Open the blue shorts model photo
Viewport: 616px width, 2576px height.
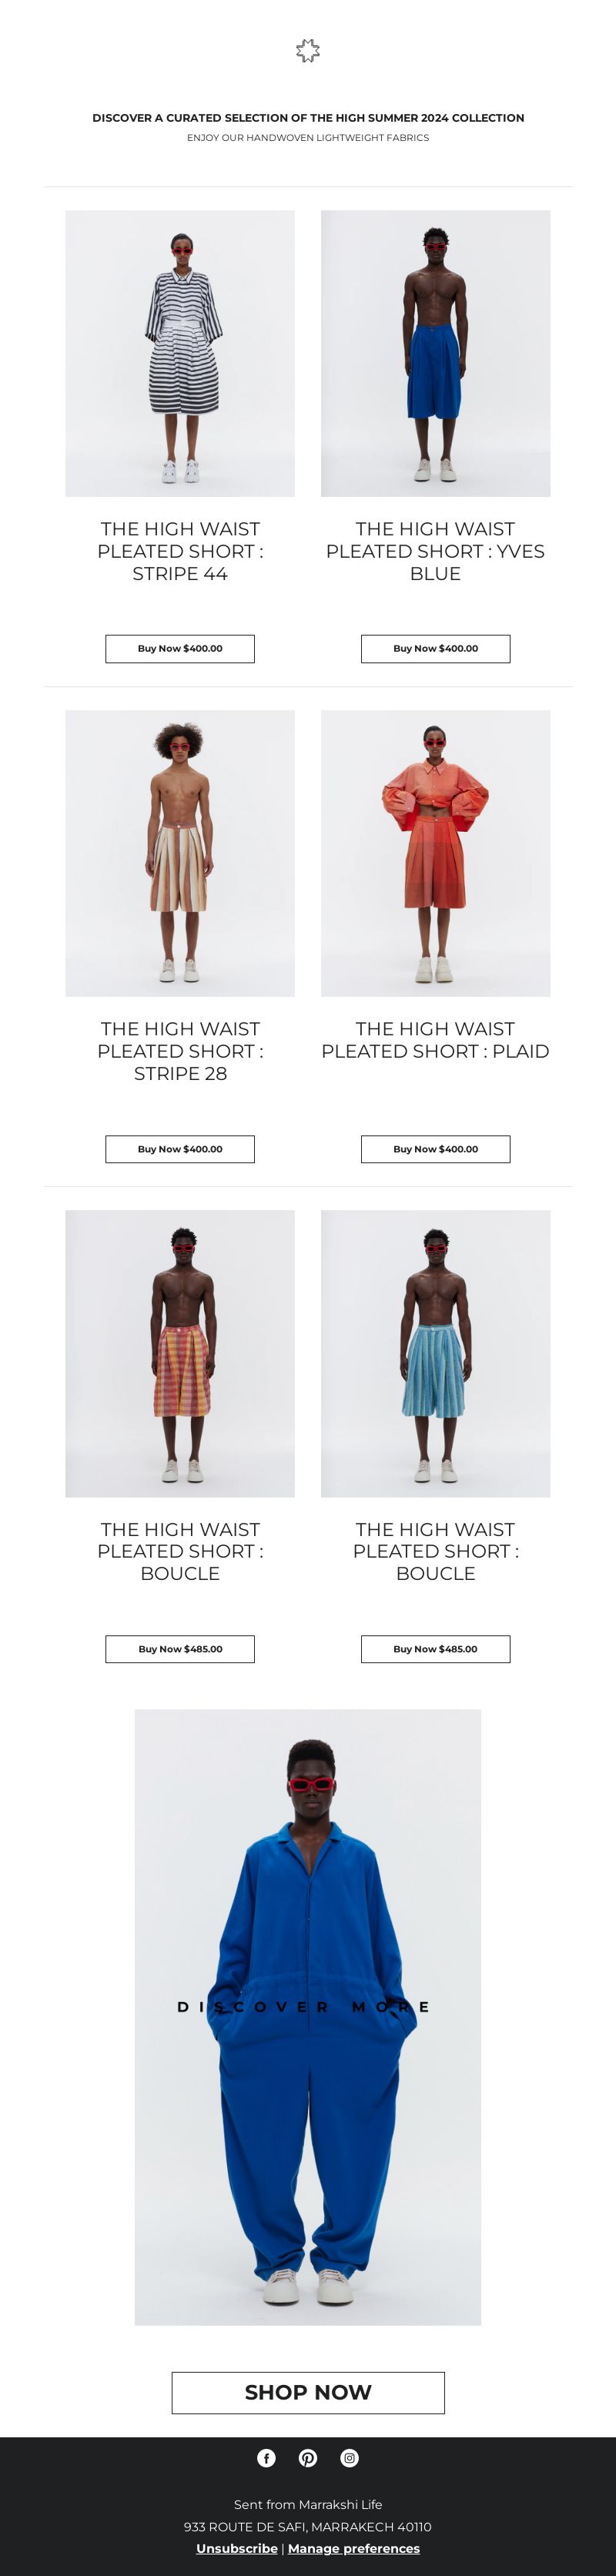point(435,353)
